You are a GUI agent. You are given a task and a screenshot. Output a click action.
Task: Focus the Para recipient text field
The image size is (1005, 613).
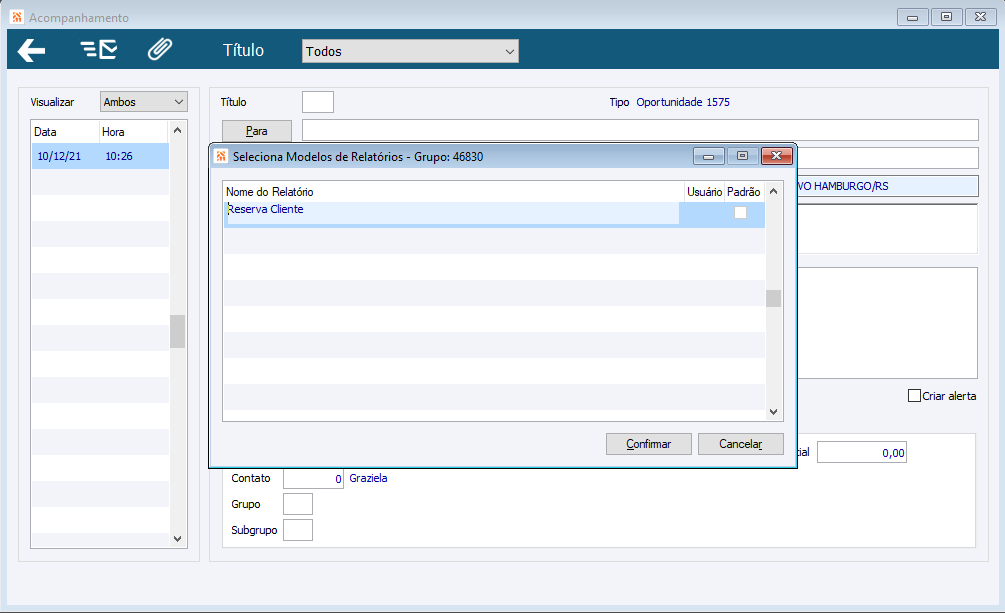point(640,130)
